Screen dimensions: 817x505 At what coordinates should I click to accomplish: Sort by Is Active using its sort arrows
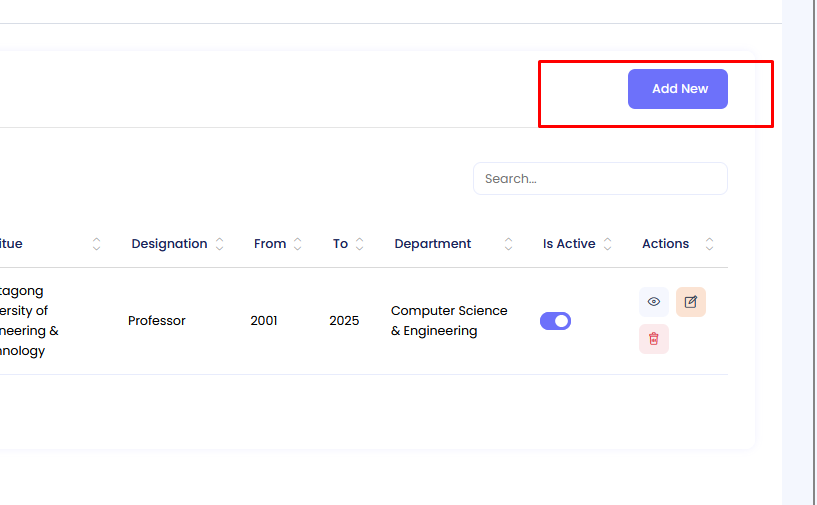[x=607, y=244]
